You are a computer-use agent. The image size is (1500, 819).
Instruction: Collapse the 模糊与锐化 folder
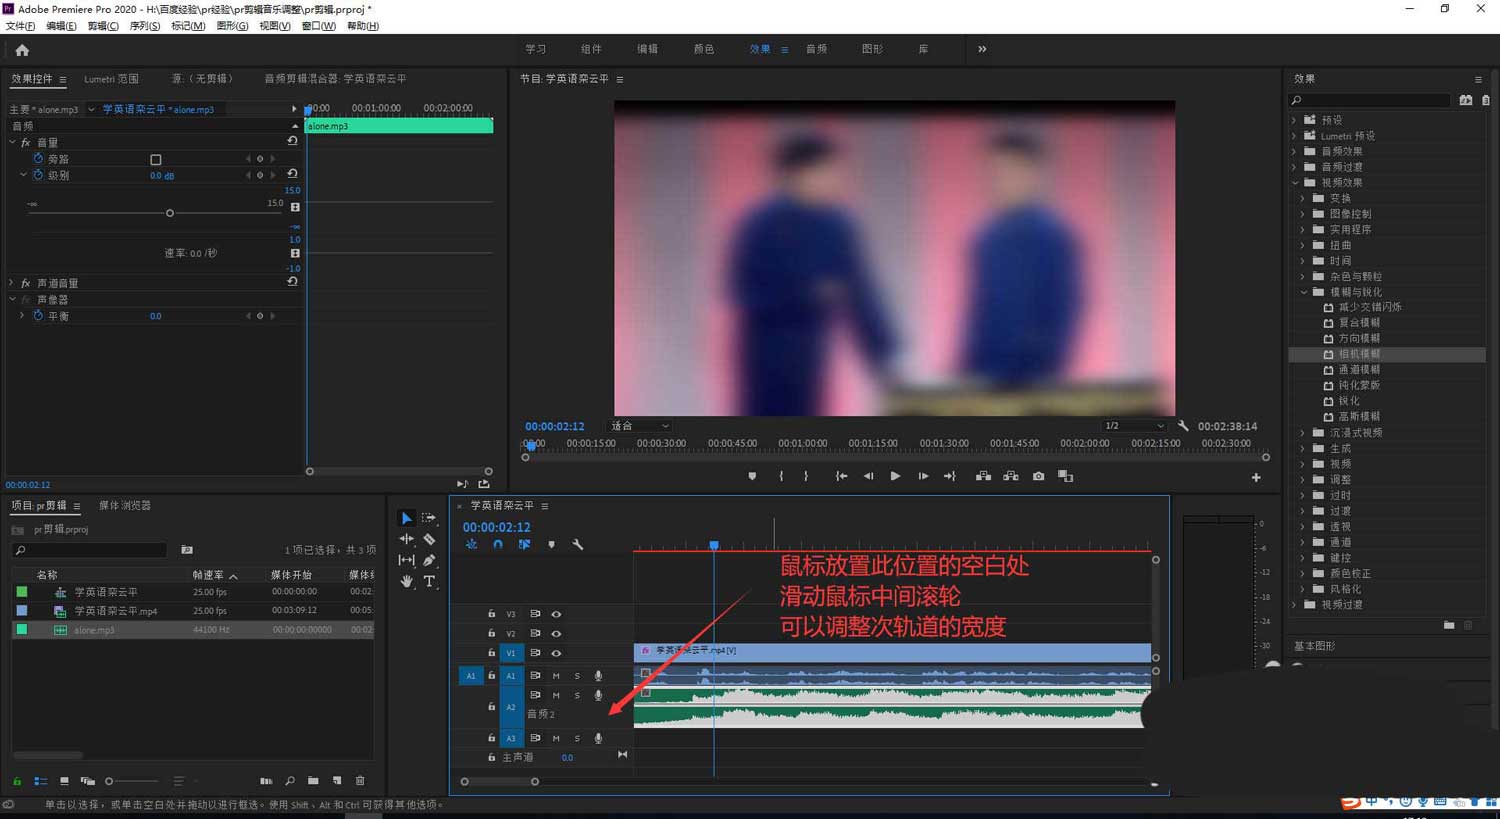click(x=1303, y=292)
